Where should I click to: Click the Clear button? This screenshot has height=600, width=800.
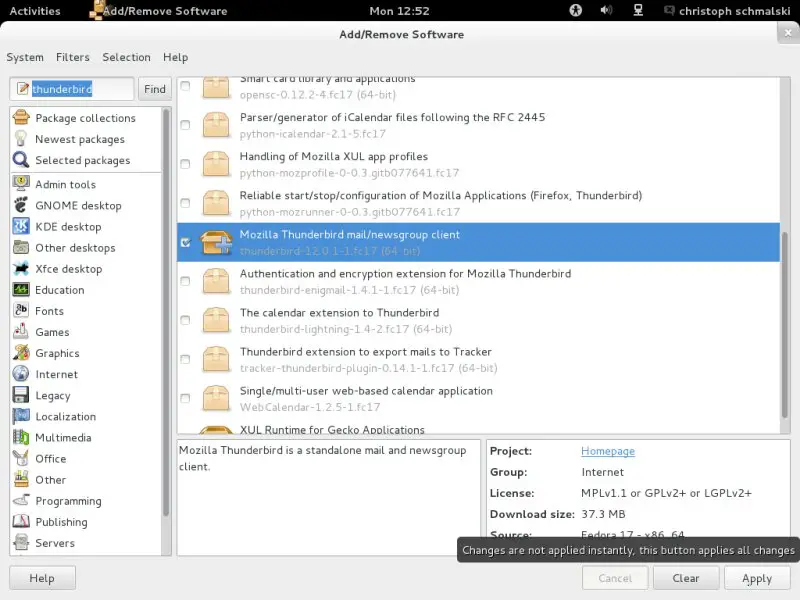686,578
